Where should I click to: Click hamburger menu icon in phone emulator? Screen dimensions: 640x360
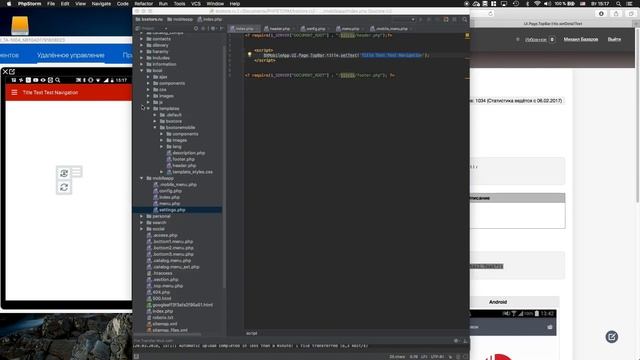pos(14,92)
